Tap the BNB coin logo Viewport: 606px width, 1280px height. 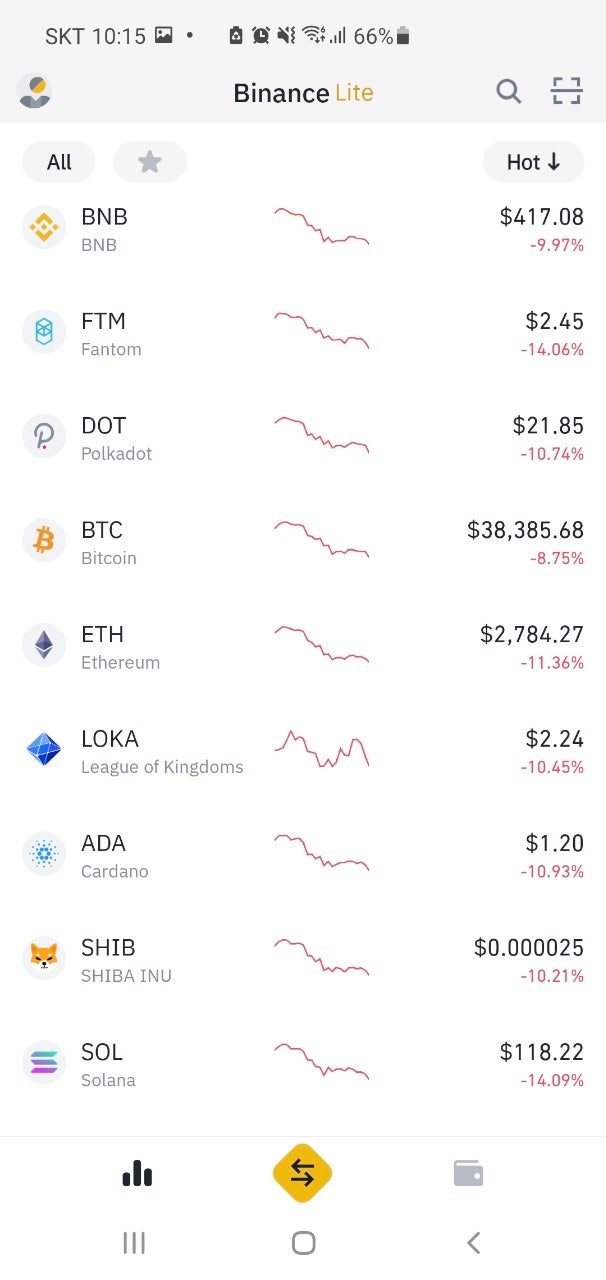[44, 229]
